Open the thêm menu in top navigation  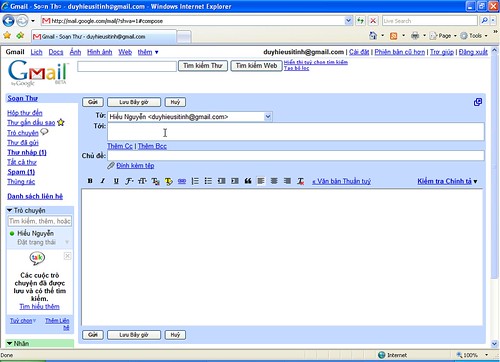(x=148, y=52)
